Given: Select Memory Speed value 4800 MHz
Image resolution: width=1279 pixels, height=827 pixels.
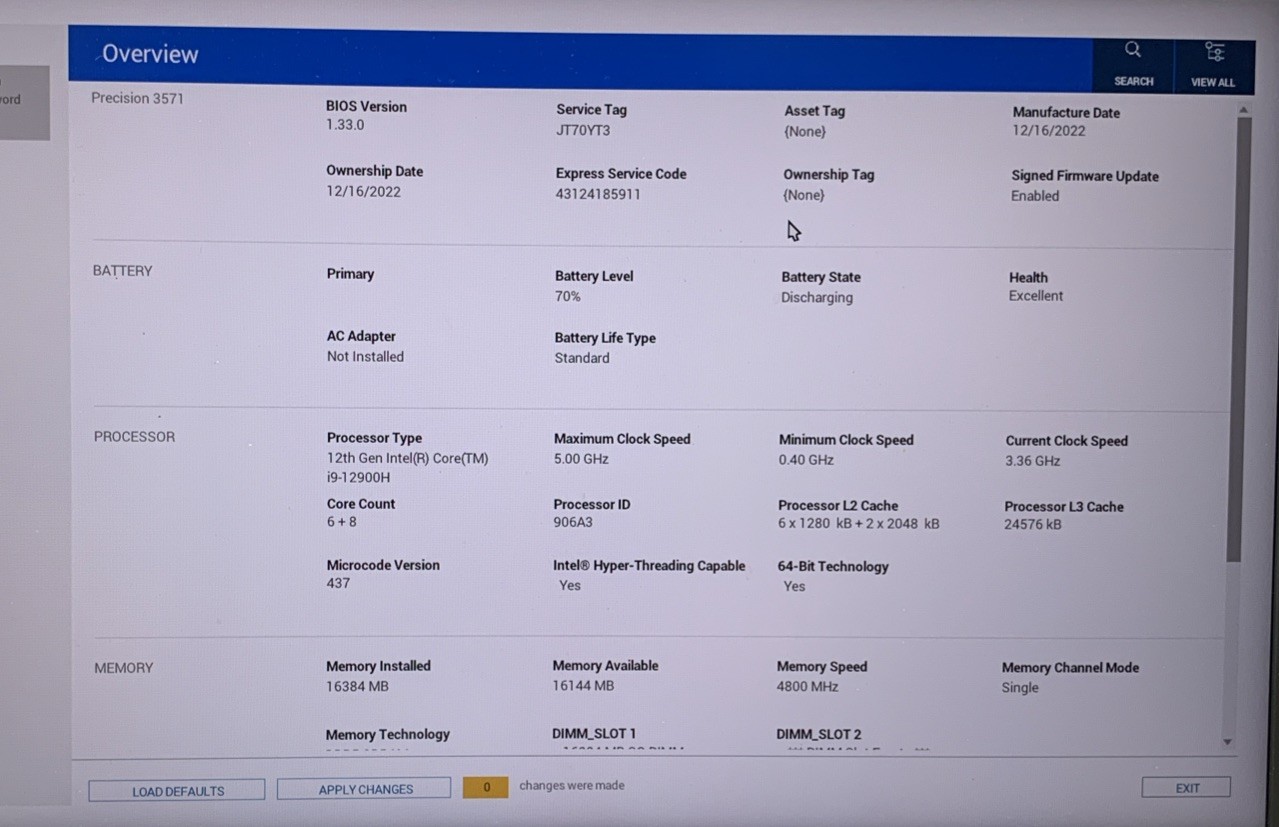Looking at the screenshot, I should tap(807, 687).
